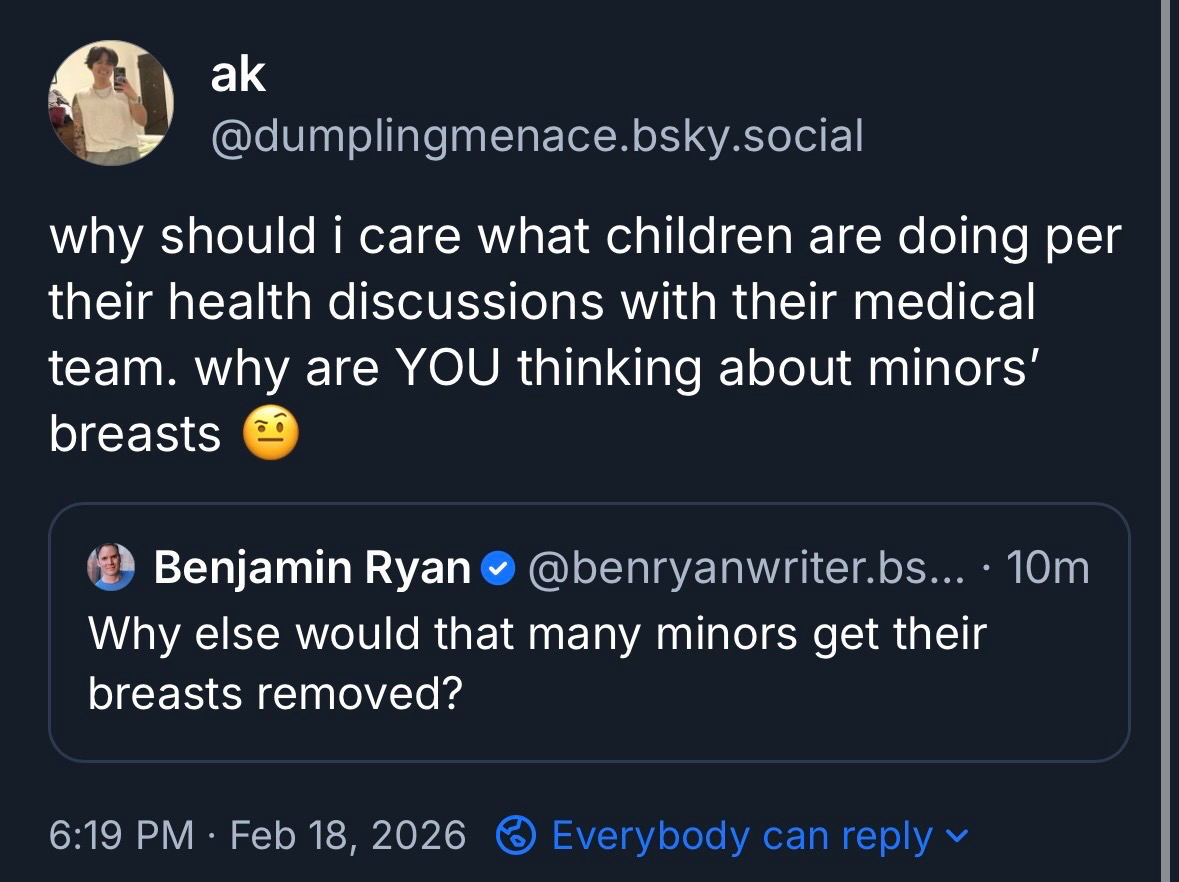Click the blue verified checkmark badge

point(498,569)
